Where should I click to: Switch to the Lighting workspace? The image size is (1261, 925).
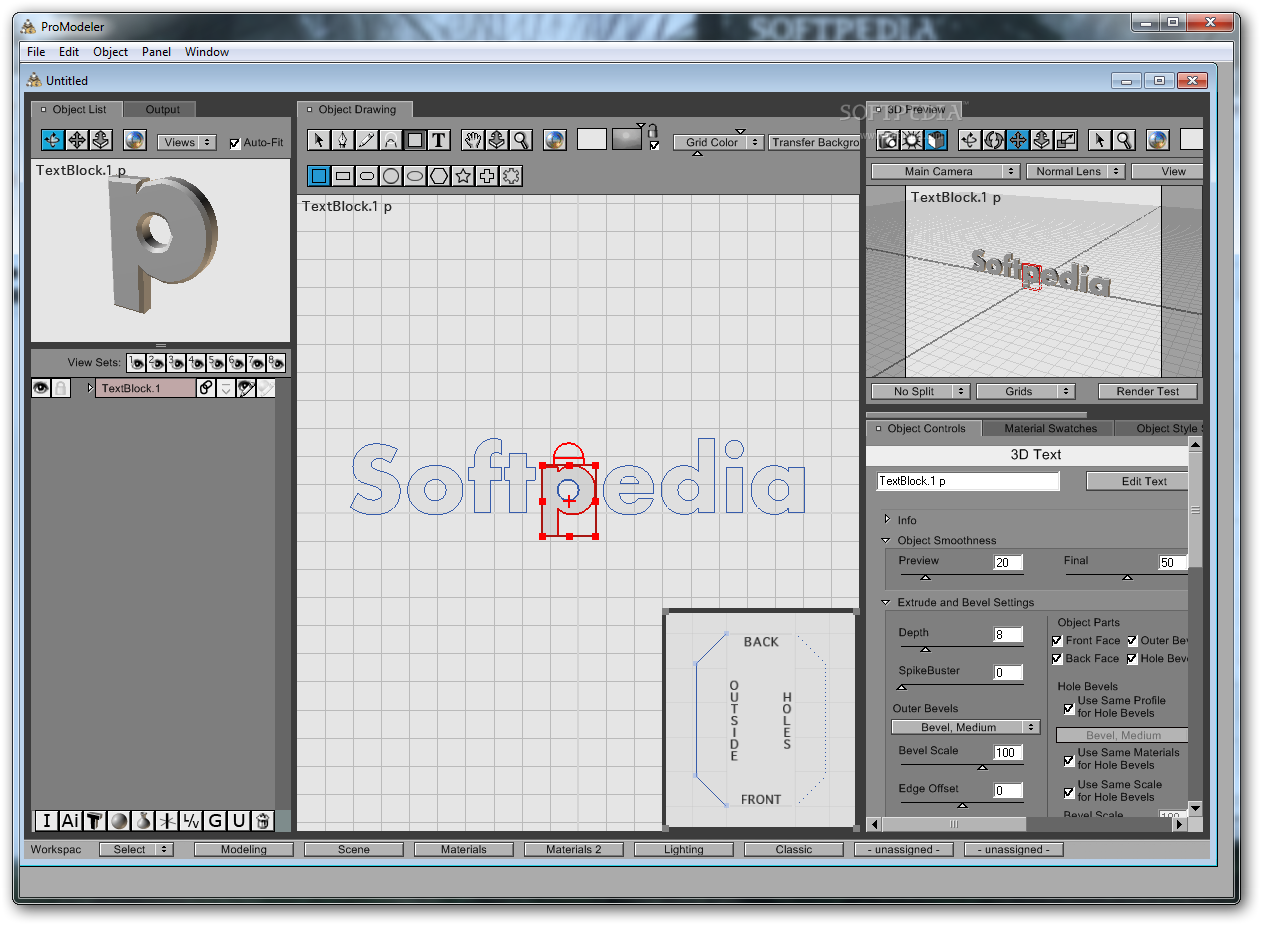683,849
